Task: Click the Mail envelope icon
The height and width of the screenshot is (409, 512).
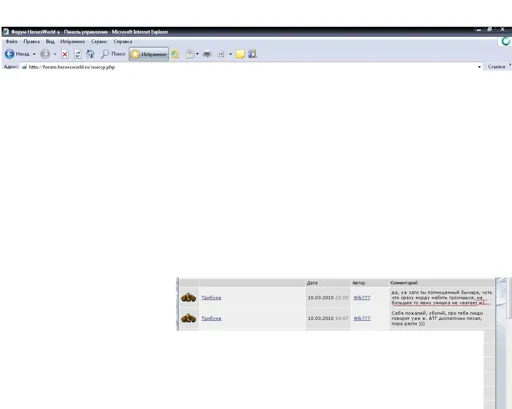Action: [x=190, y=54]
